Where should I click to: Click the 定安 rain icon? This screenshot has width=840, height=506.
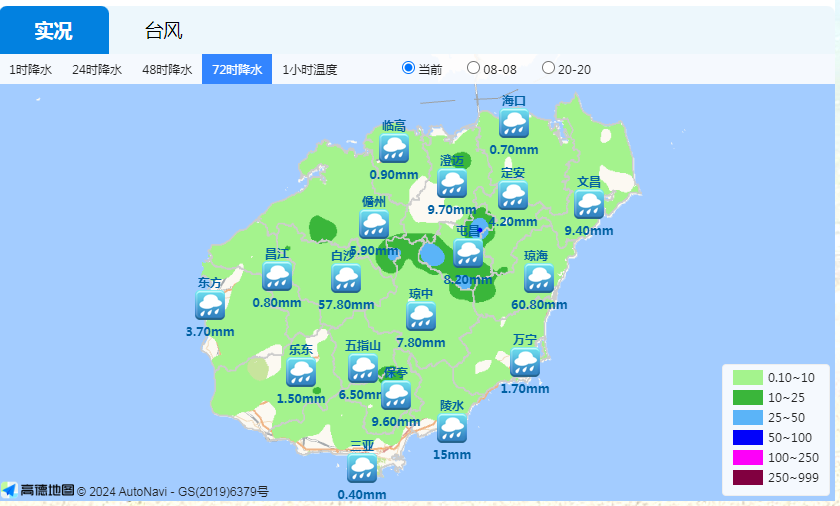tap(513, 195)
